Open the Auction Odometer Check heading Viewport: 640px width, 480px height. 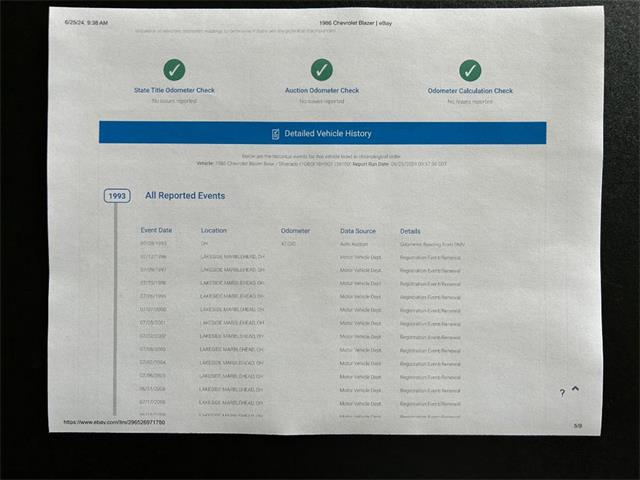(x=322, y=91)
